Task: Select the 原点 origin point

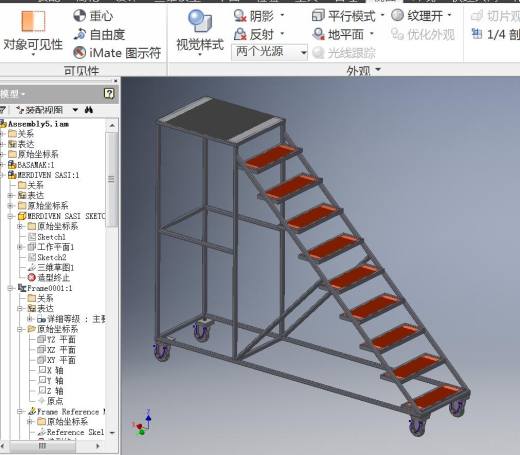Action: [x=55, y=401]
